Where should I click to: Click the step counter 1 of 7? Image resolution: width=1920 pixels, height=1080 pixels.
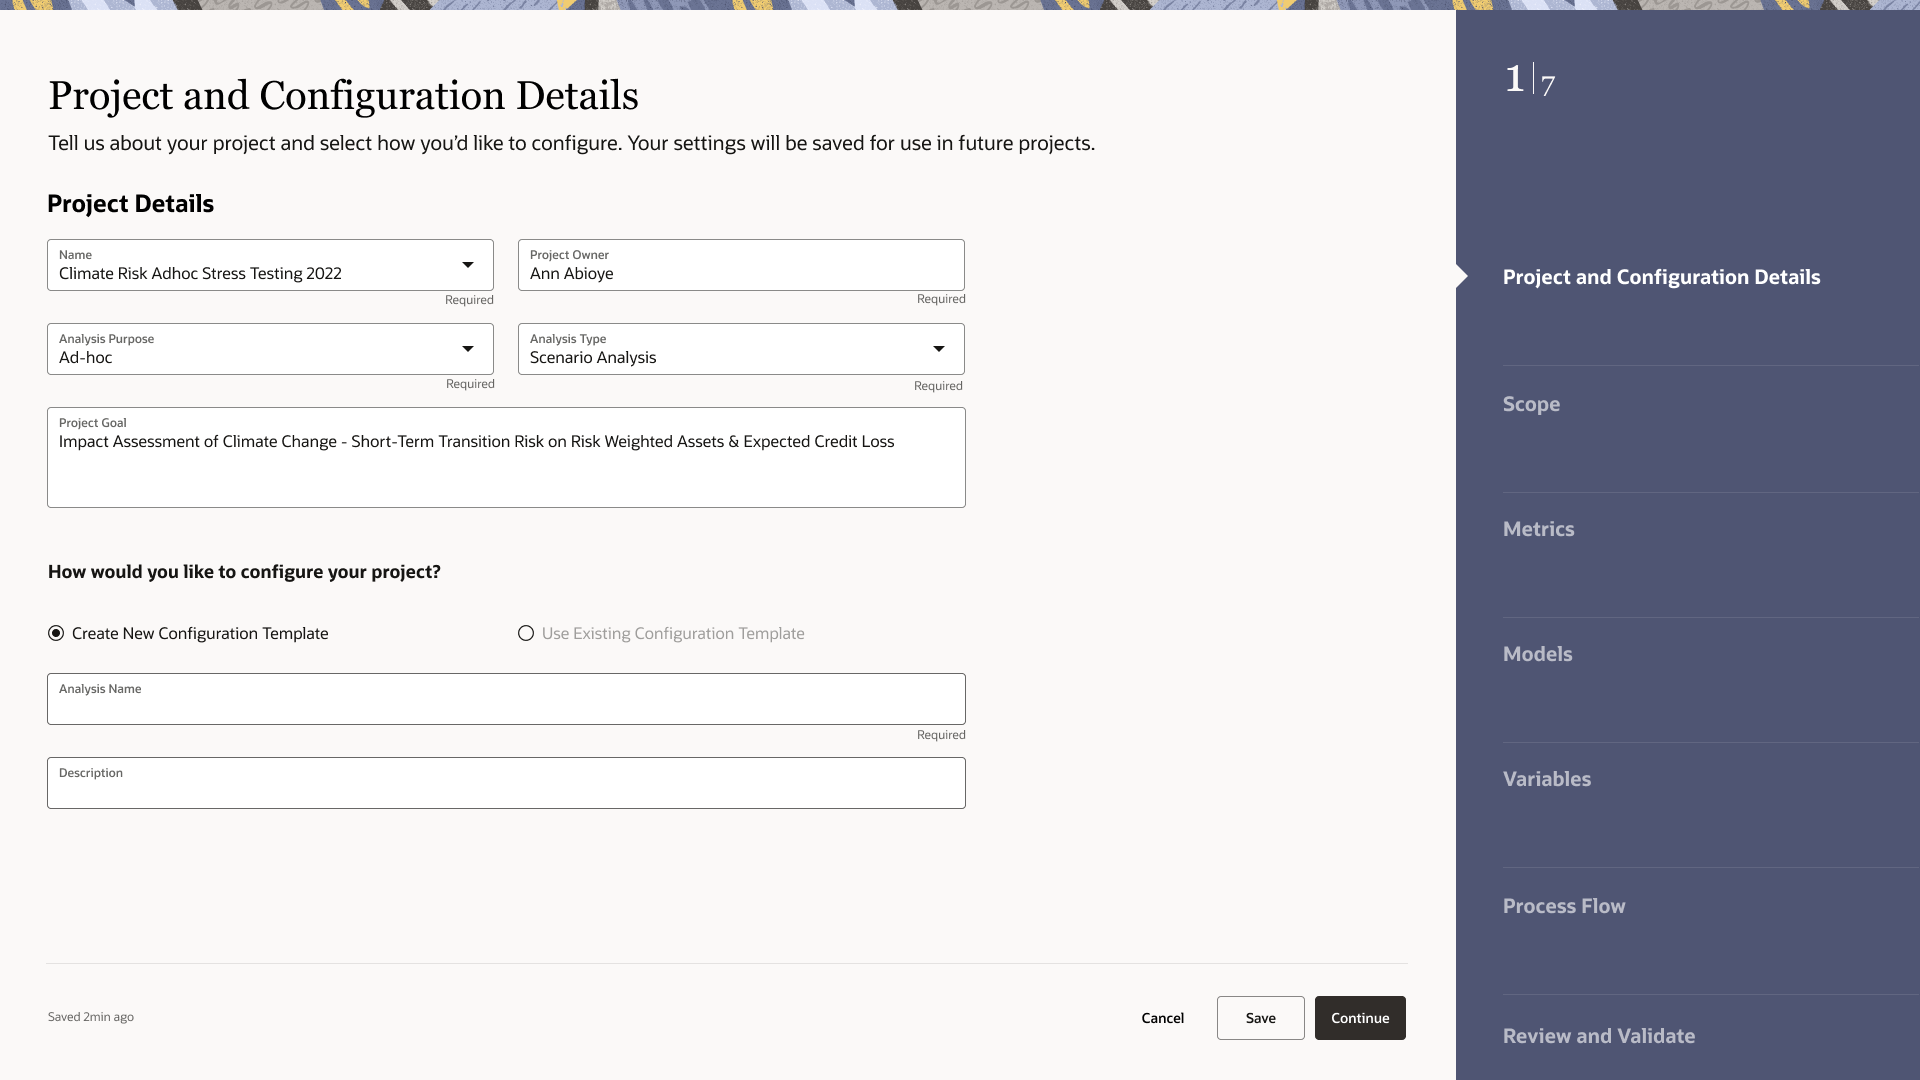click(x=1530, y=80)
